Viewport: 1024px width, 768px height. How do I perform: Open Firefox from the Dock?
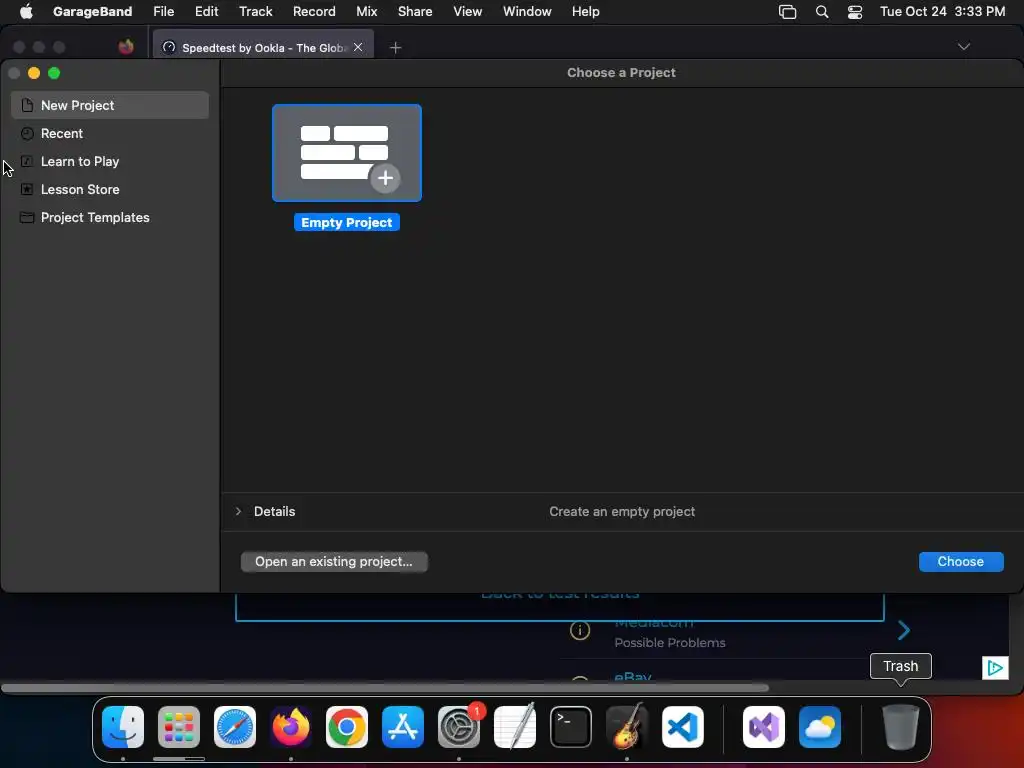pos(291,727)
